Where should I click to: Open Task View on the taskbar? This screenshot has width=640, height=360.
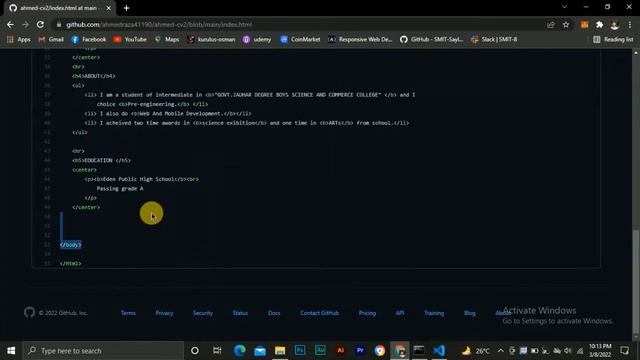coord(217,351)
